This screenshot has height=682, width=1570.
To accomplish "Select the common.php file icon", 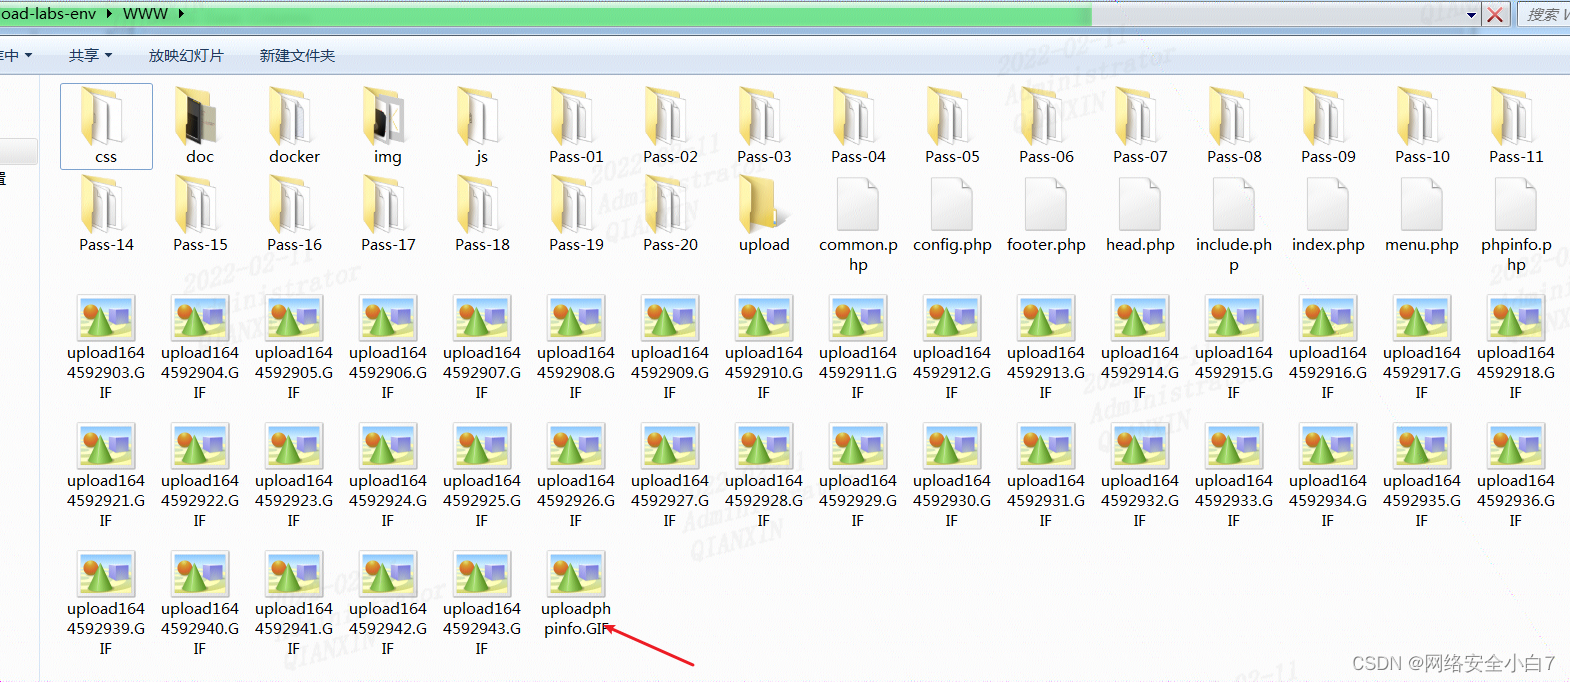I will coord(858,204).
